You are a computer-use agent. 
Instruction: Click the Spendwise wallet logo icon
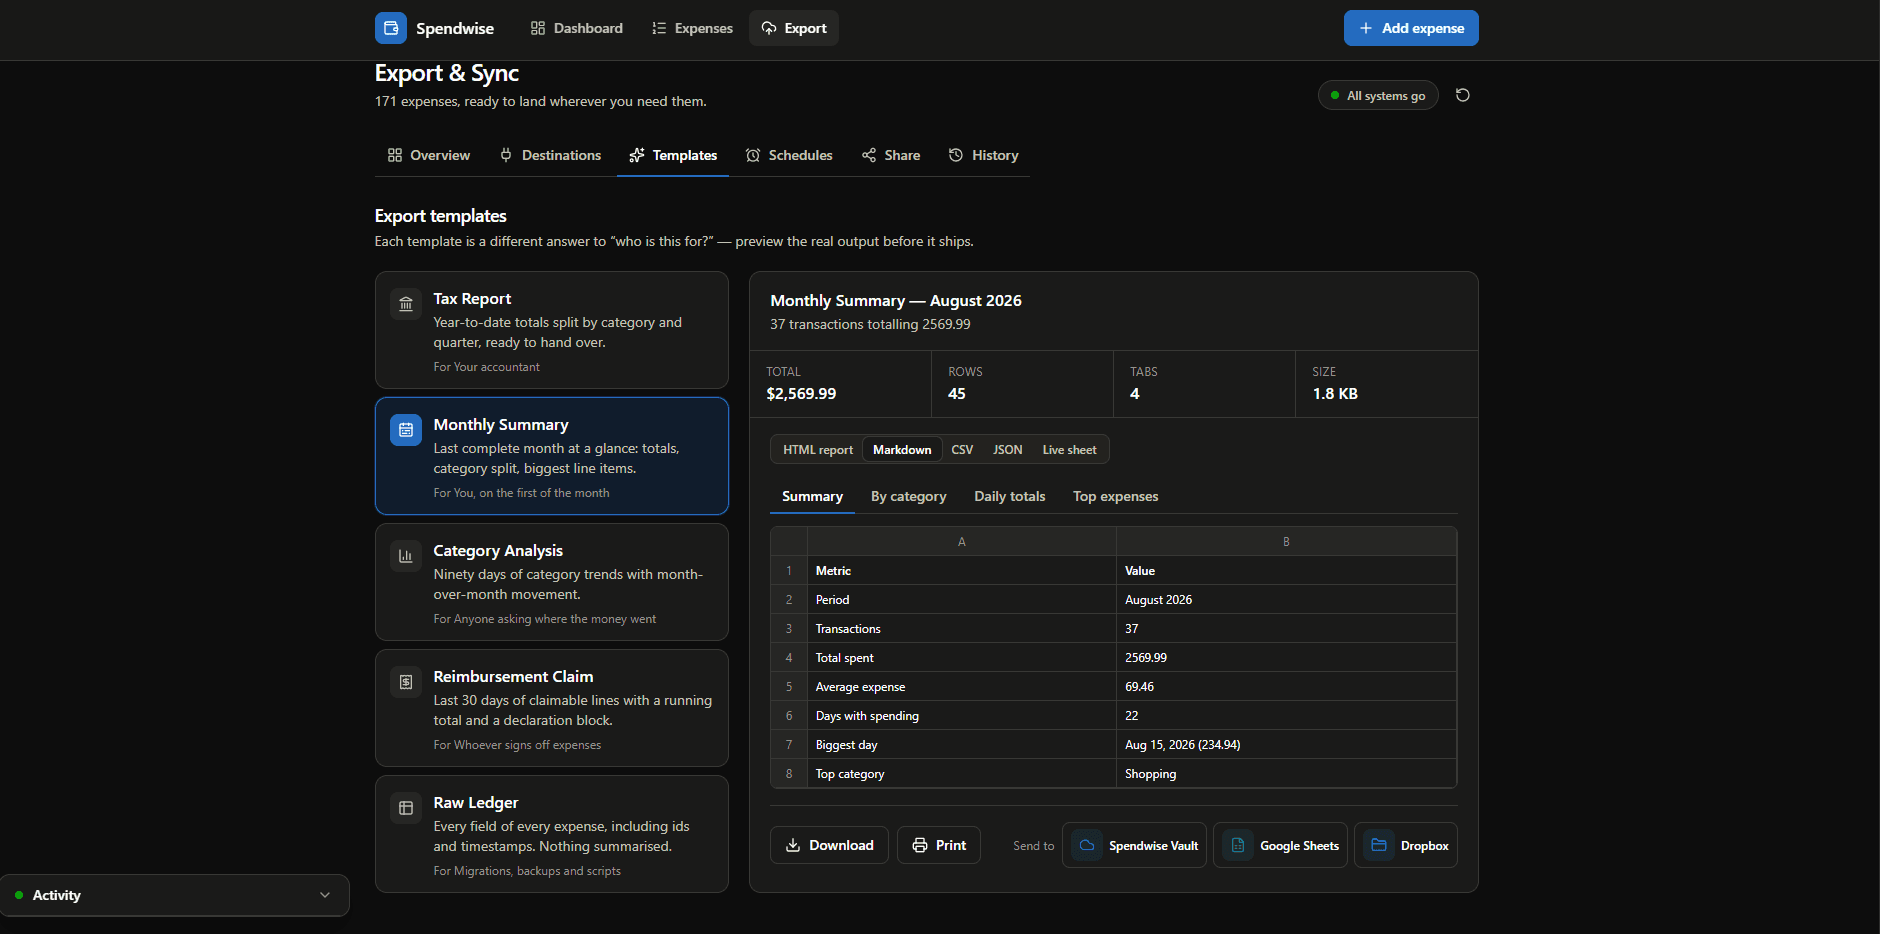pyautogui.click(x=391, y=28)
